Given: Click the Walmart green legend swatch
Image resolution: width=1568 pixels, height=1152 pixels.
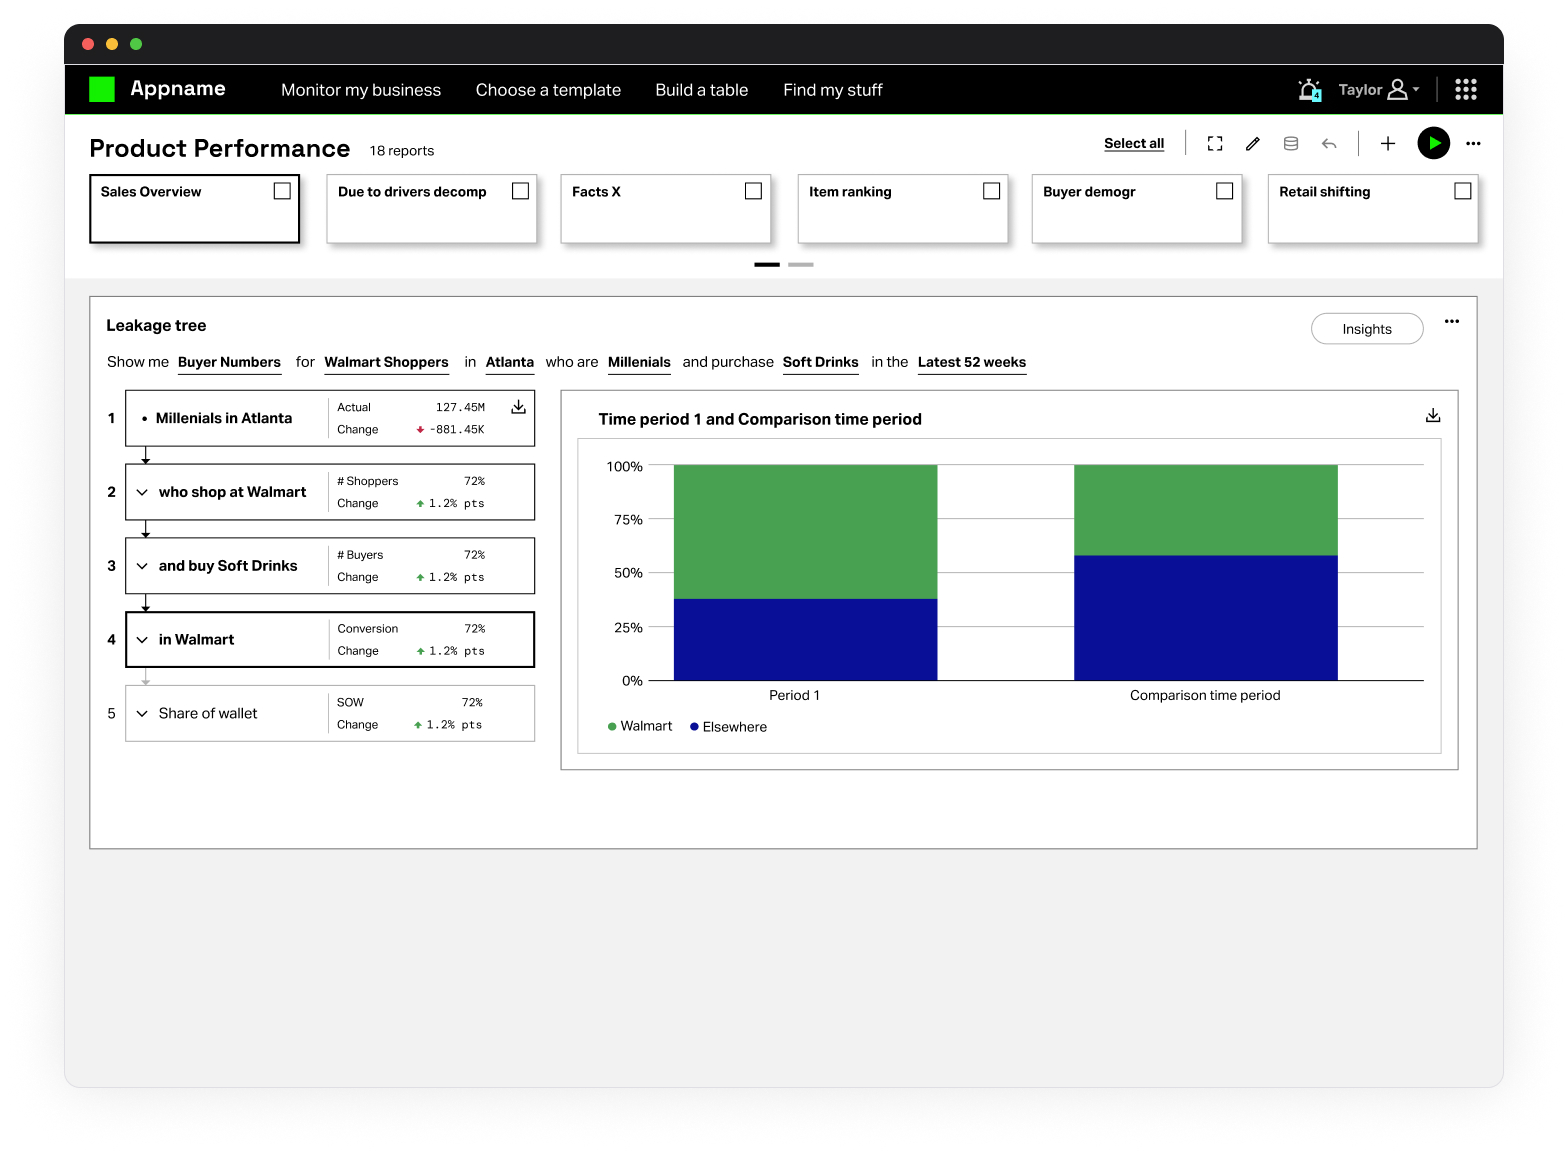Looking at the screenshot, I should point(612,727).
